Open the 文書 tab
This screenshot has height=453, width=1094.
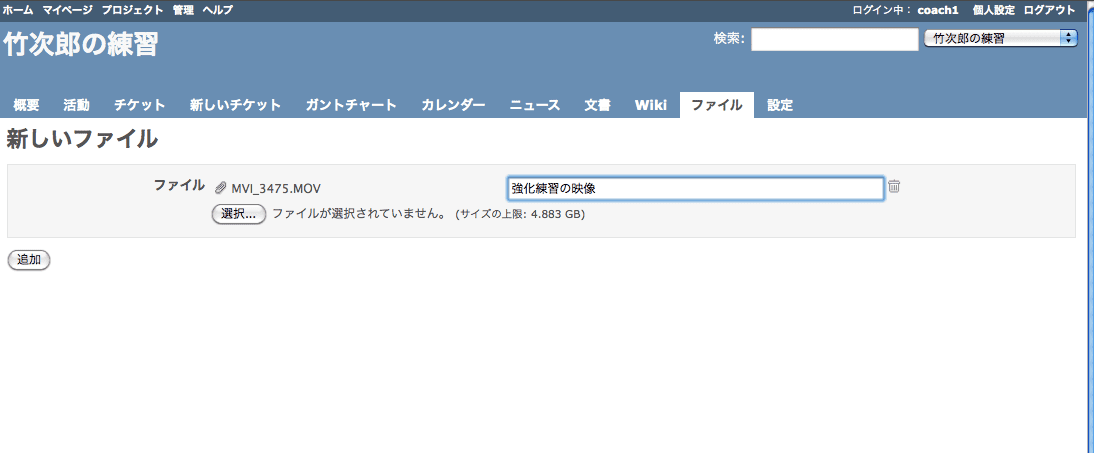pyautogui.click(x=597, y=105)
